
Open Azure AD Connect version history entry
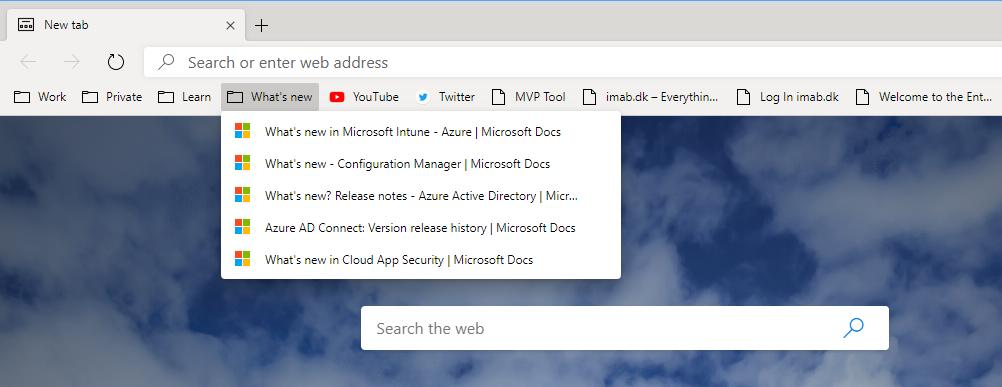420,227
